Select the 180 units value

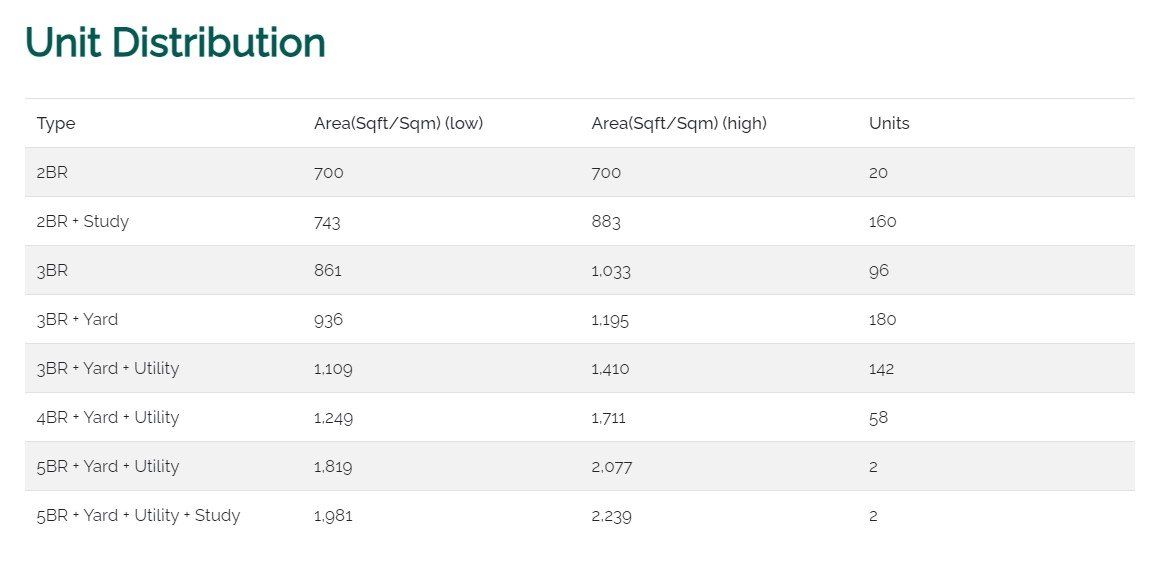[882, 320]
